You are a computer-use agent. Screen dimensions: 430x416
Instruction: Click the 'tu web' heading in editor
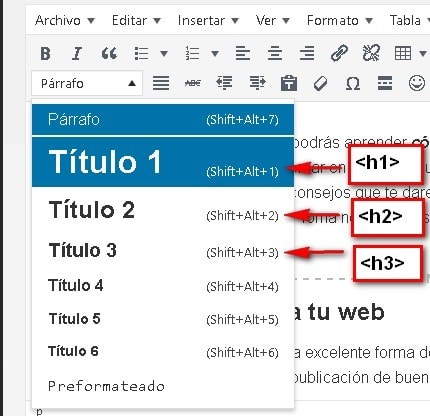pyautogui.click(x=346, y=312)
